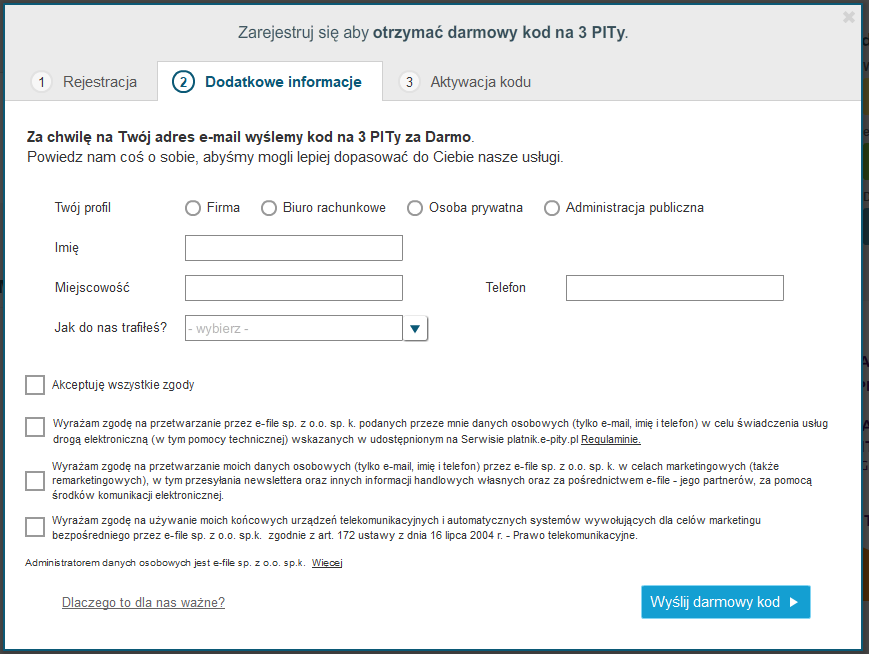Click the step 3 circle icon
Screen dimensions: 869x654
[x=409, y=82]
